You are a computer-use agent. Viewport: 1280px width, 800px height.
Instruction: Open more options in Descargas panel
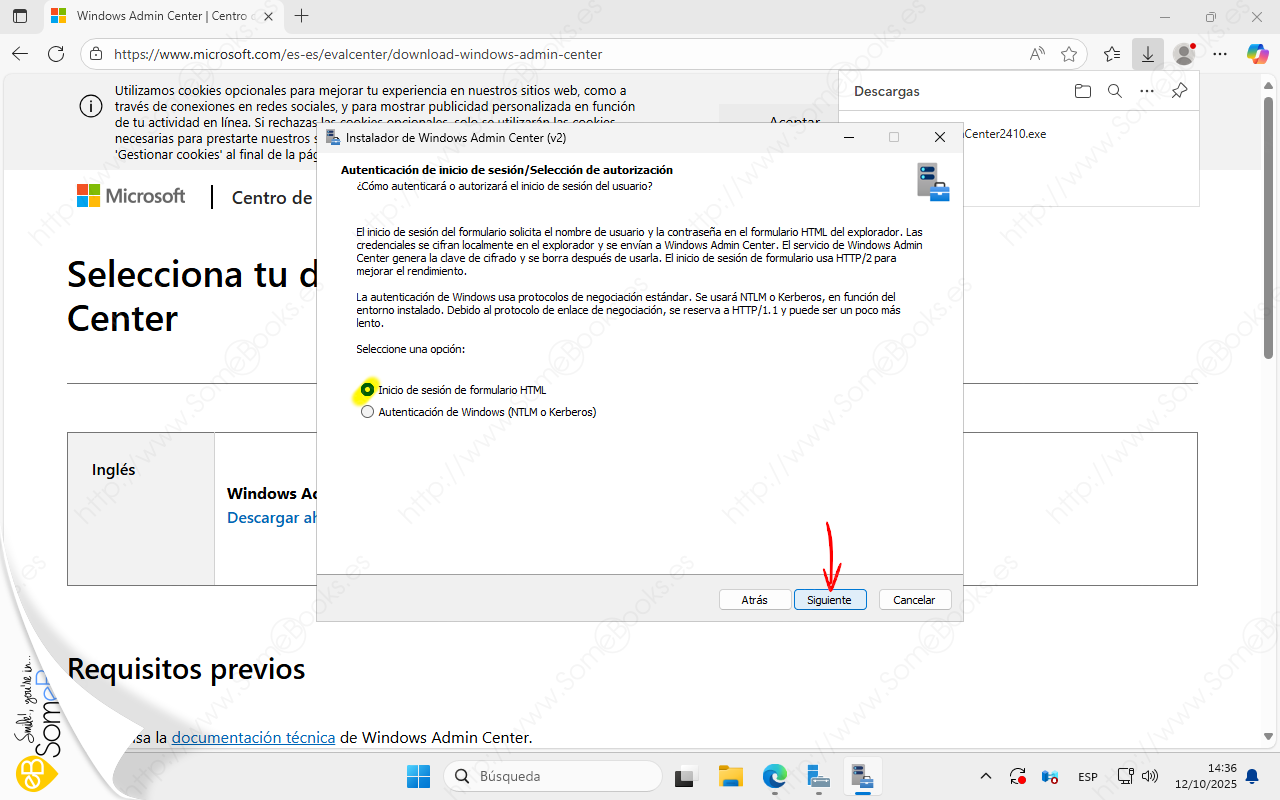[x=1146, y=91]
